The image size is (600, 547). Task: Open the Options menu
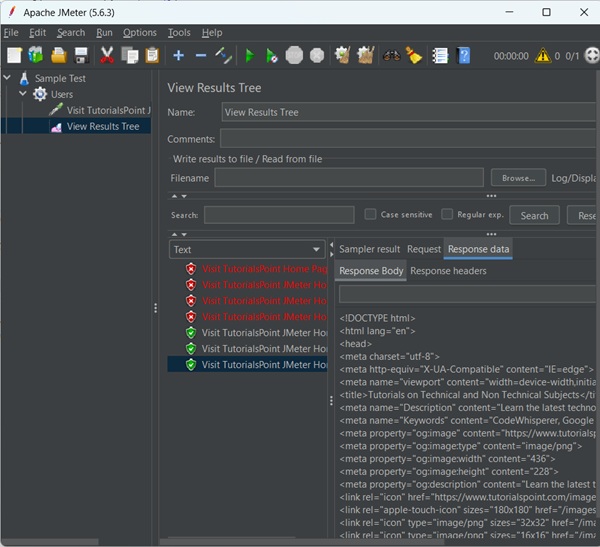coord(140,33)
